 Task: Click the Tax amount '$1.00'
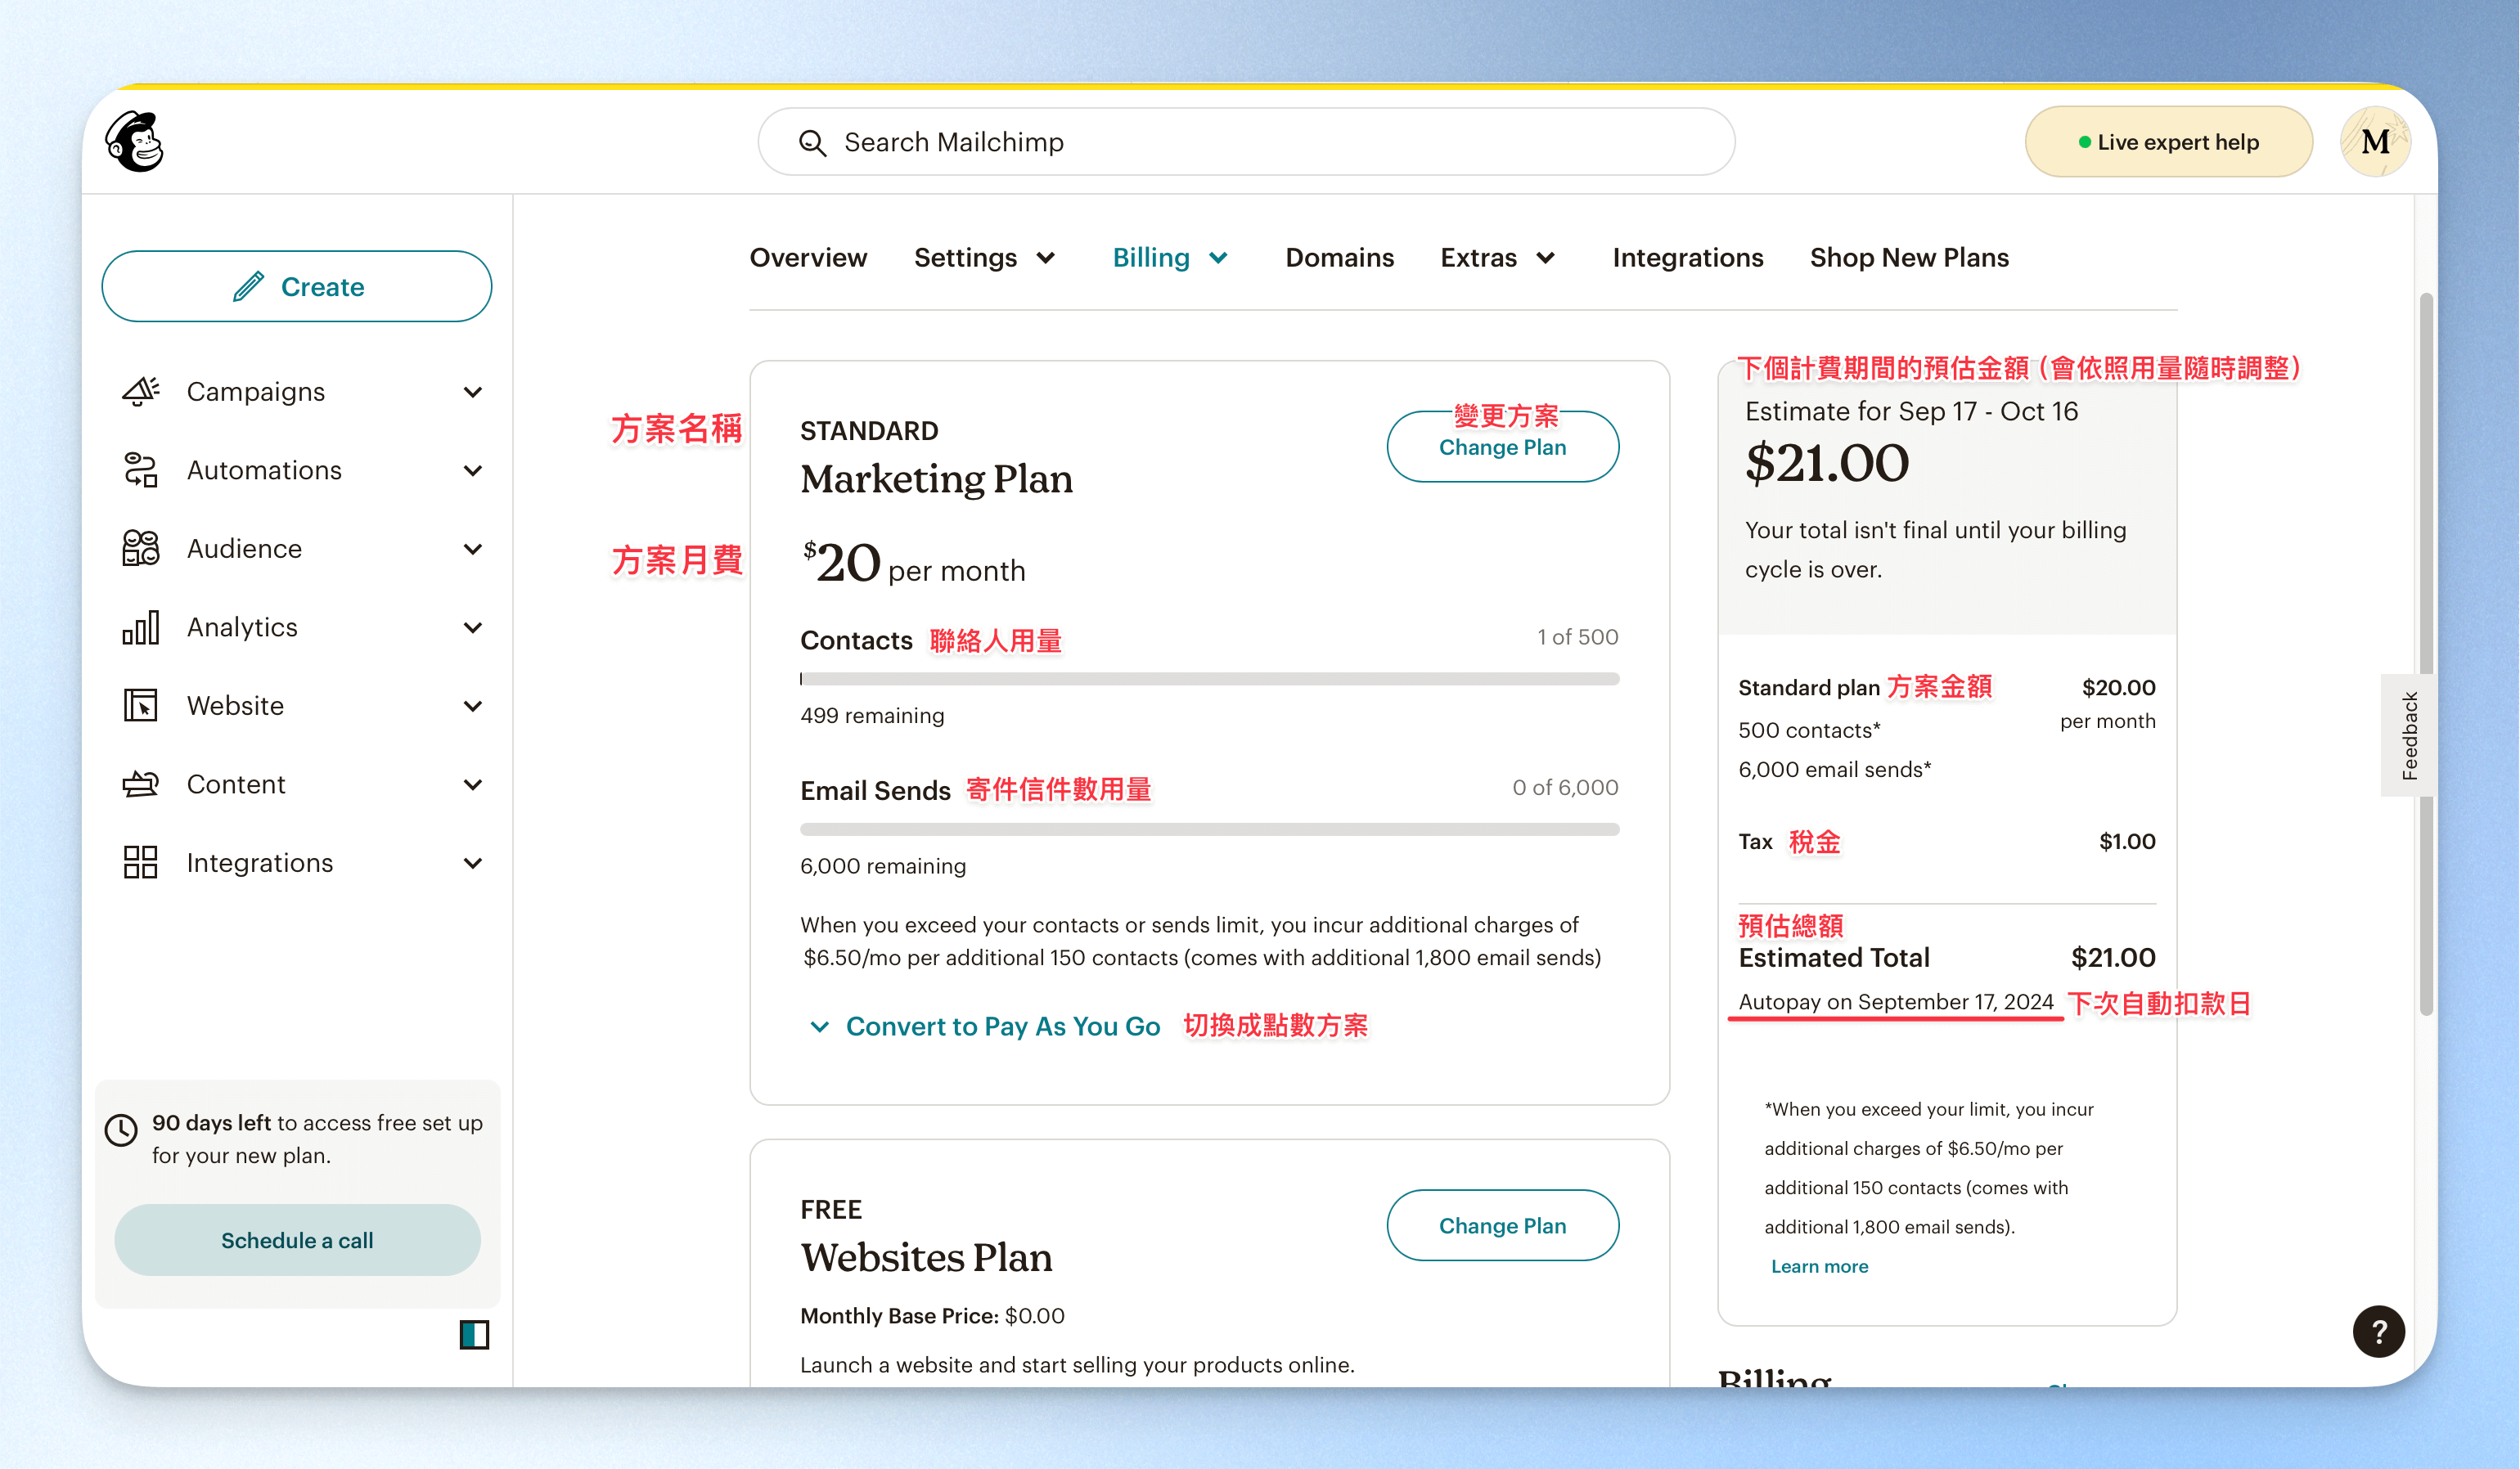pyautogui.click(x=2127, y=841)
